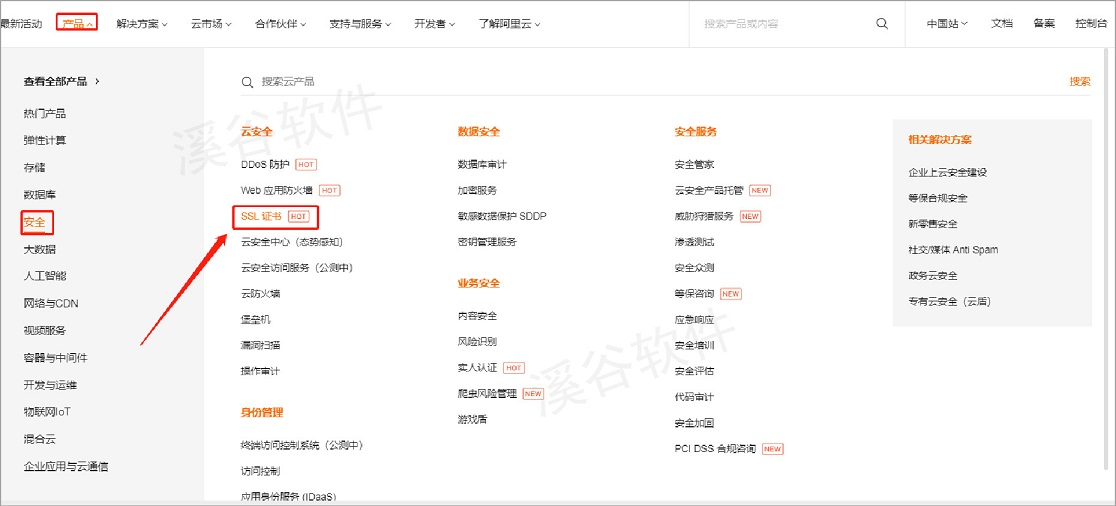1116x506 pixels.
Task: Open the 加密服务 link
Action: click(x=477, y=190)
